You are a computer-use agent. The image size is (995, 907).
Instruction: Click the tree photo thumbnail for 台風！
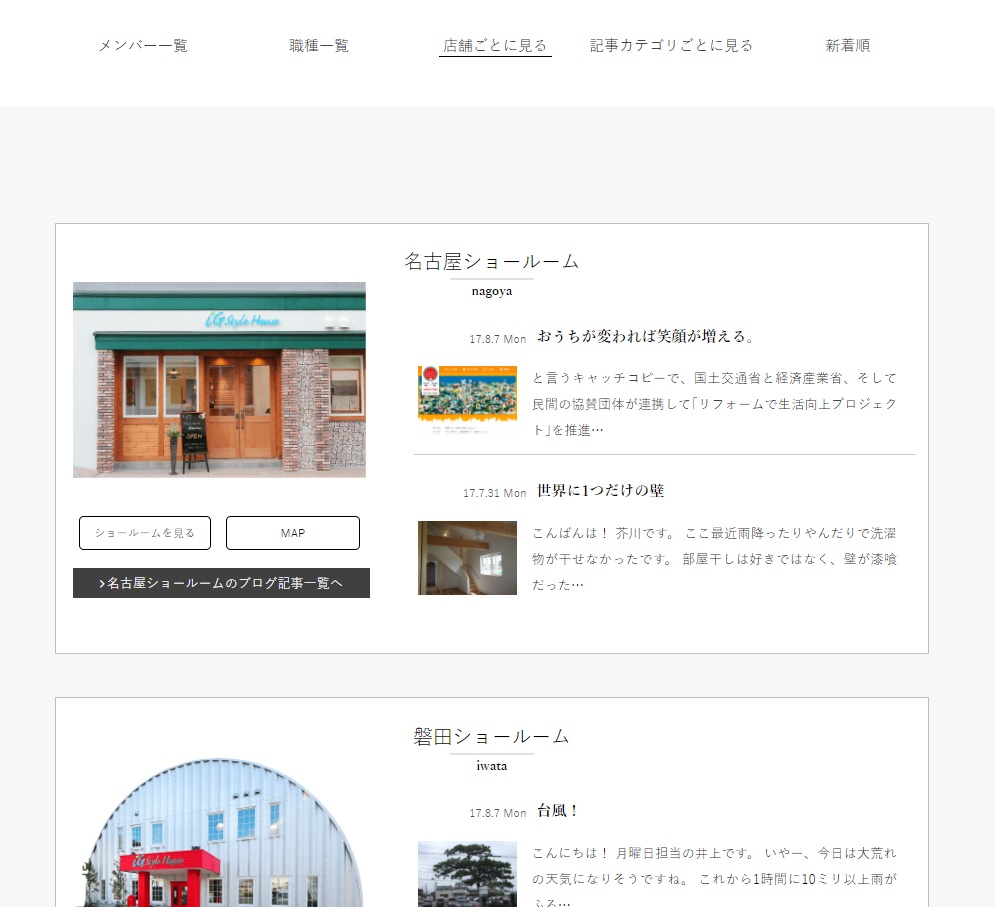coord(467,873)
